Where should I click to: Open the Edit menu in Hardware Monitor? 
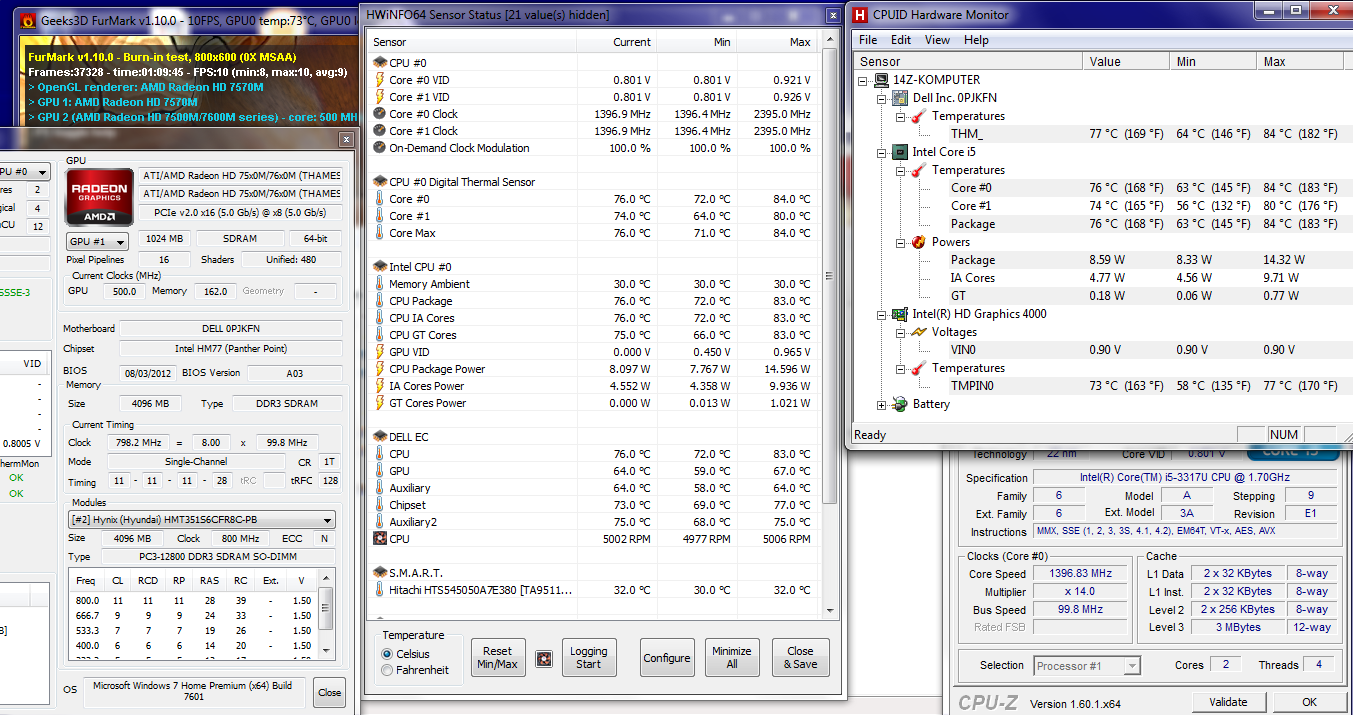pyautogui.click(x=901, y=40)
